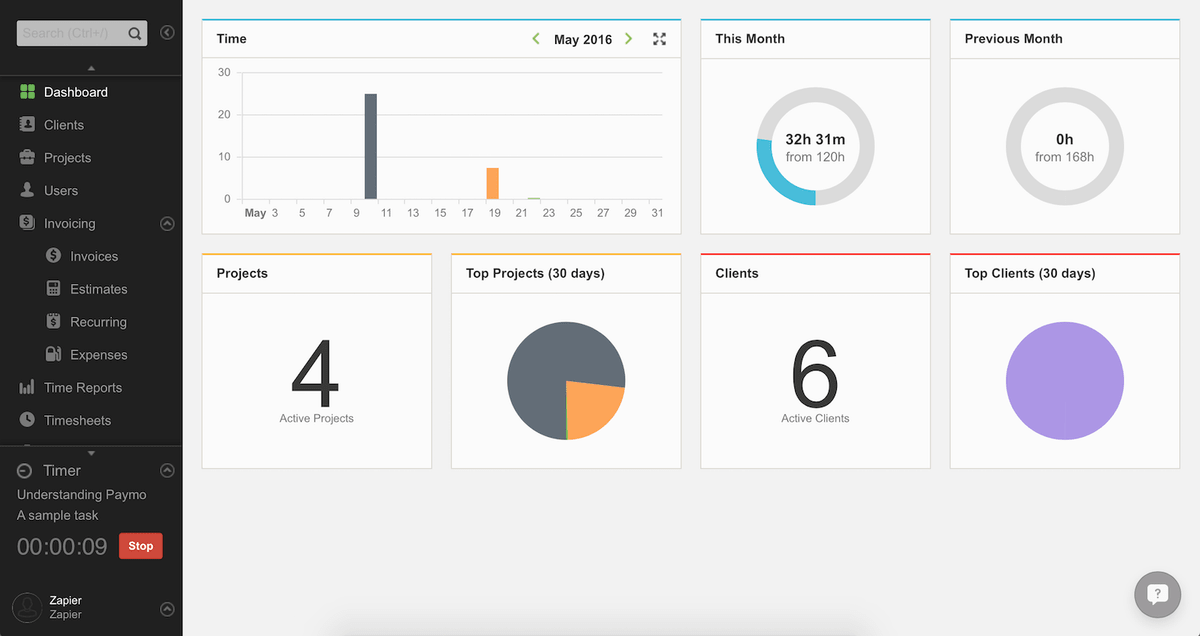Image resolution: width=1200 pixels, height=636 pixels.
Task: Click the Time Reports bar chart icon
Action: pos(27,388)
